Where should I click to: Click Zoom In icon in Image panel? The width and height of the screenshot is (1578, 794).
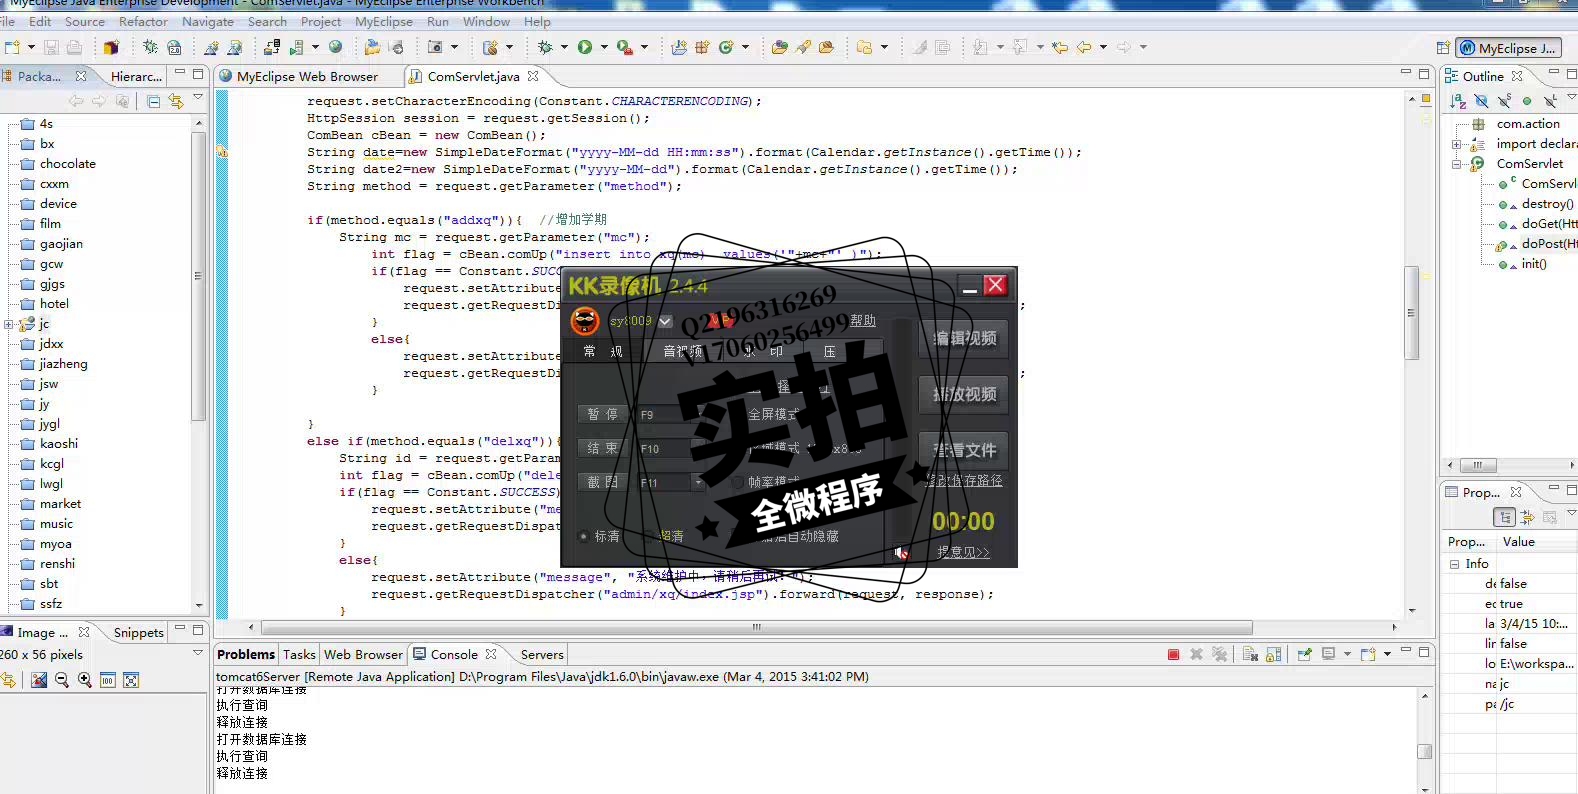point(84,680)
